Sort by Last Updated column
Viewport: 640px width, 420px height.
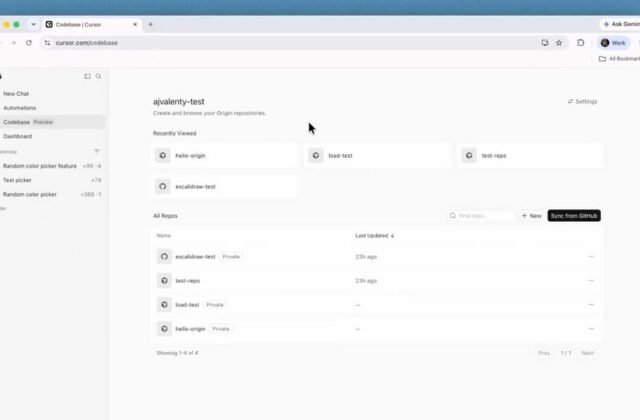375,236
